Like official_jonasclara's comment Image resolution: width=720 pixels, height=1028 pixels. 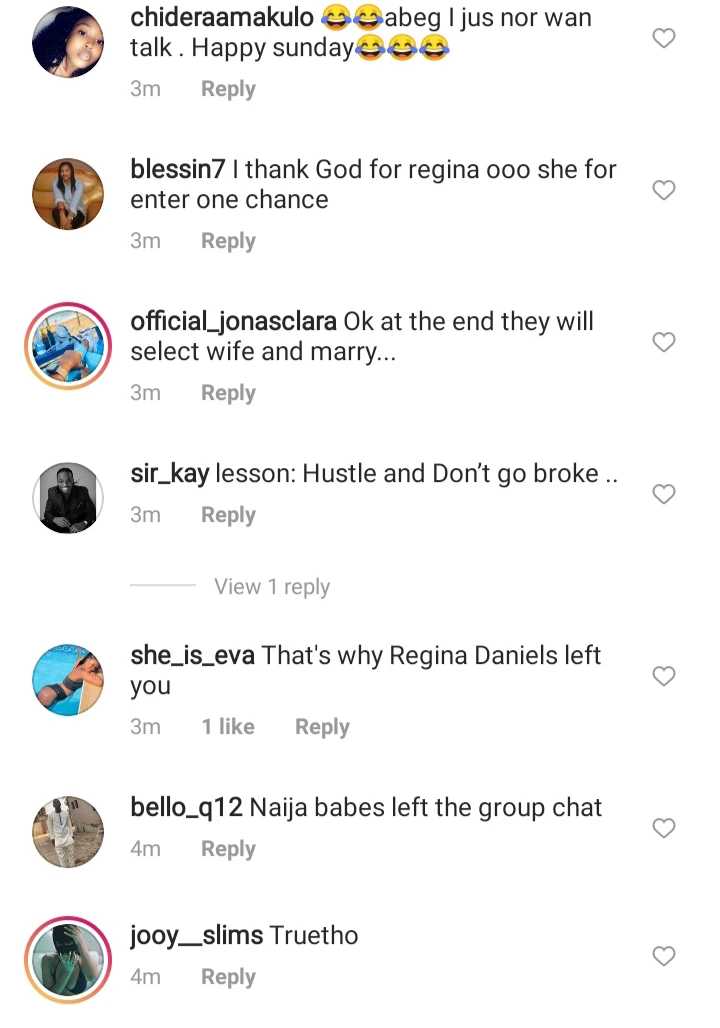[664, 342]
